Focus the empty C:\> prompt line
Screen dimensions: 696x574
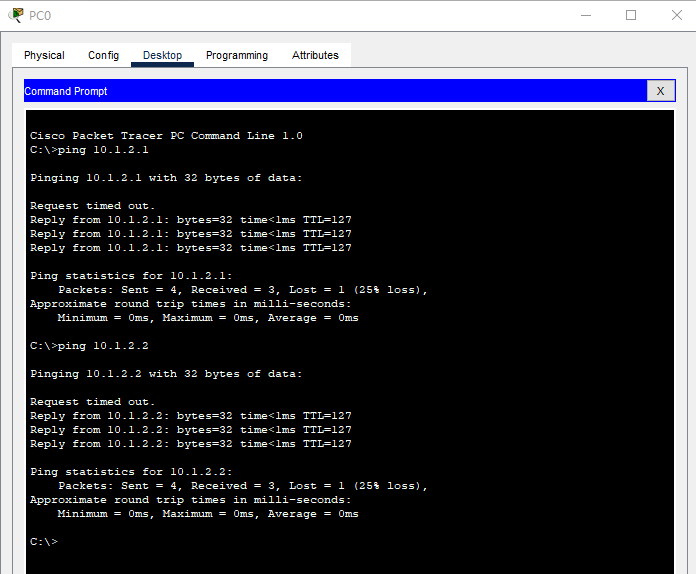pos(44,542)
